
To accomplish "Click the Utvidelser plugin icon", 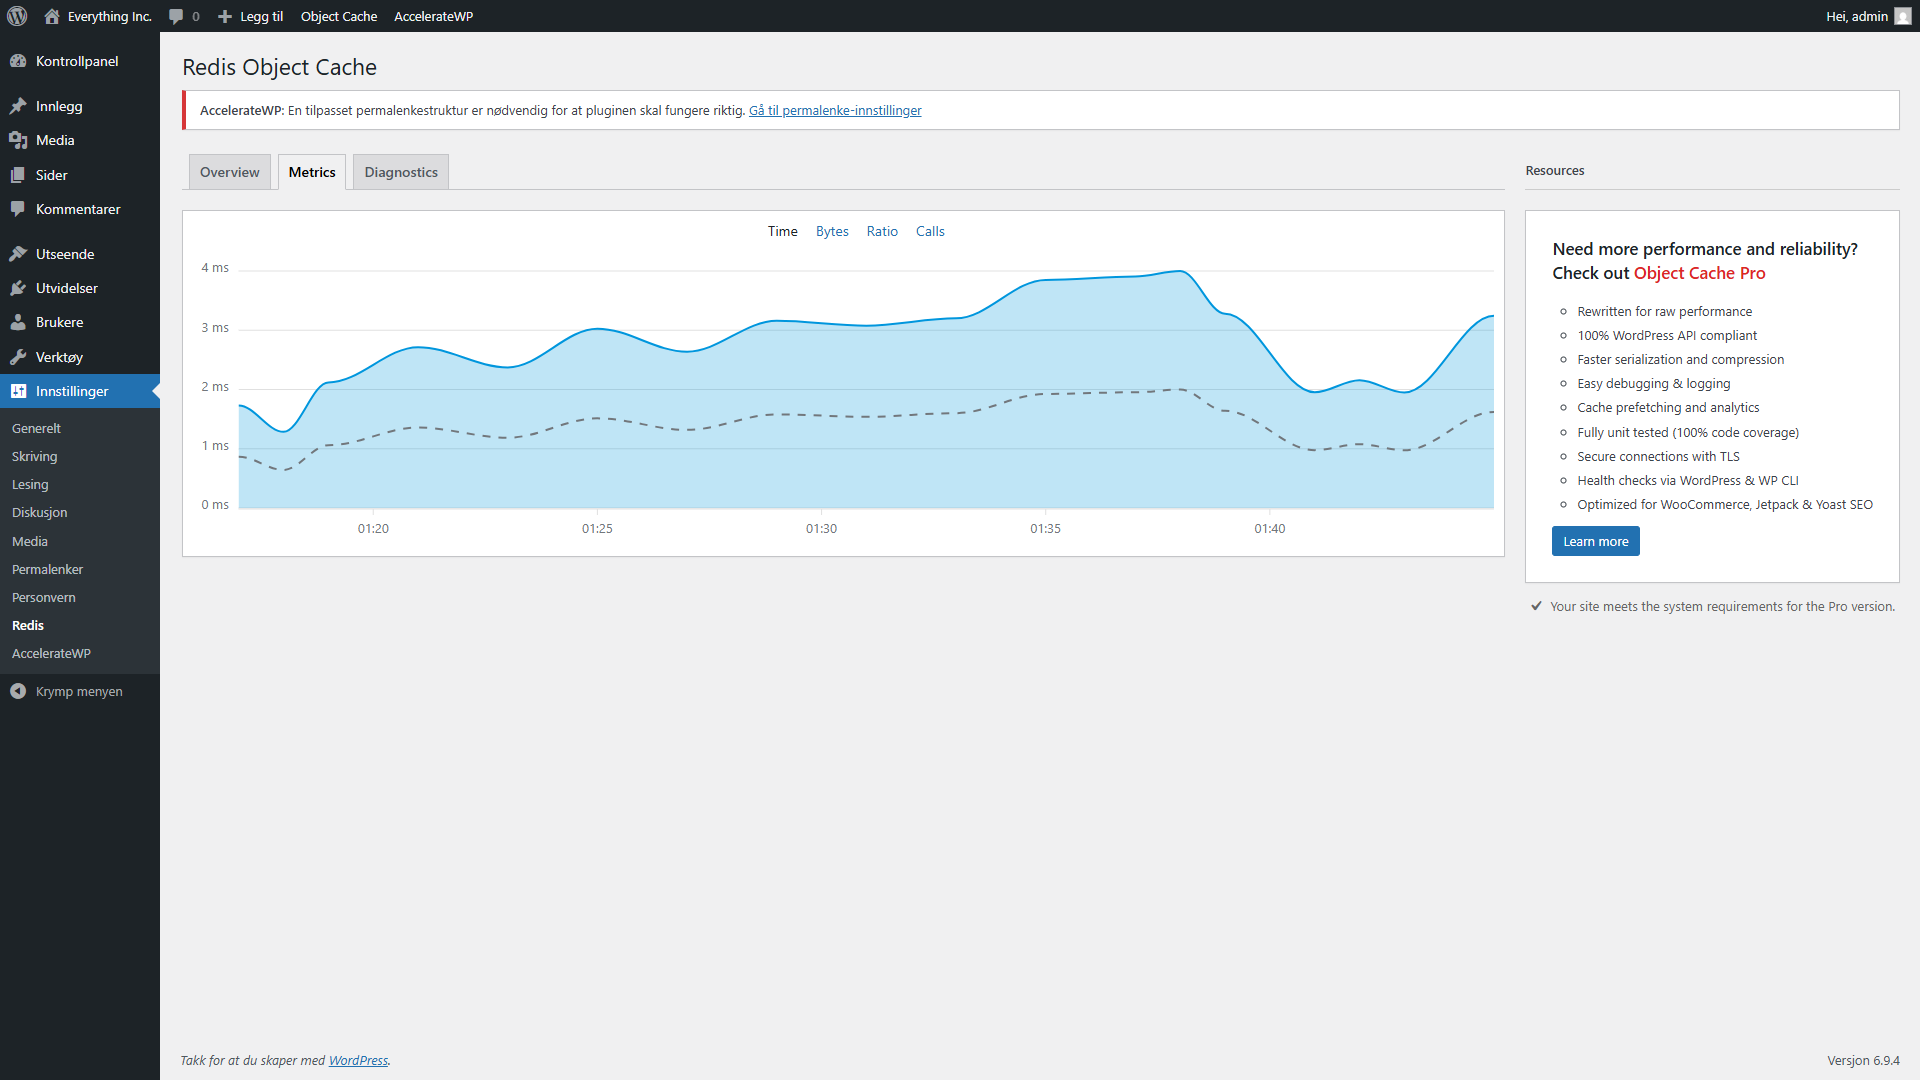I will (x=18, y=288).
